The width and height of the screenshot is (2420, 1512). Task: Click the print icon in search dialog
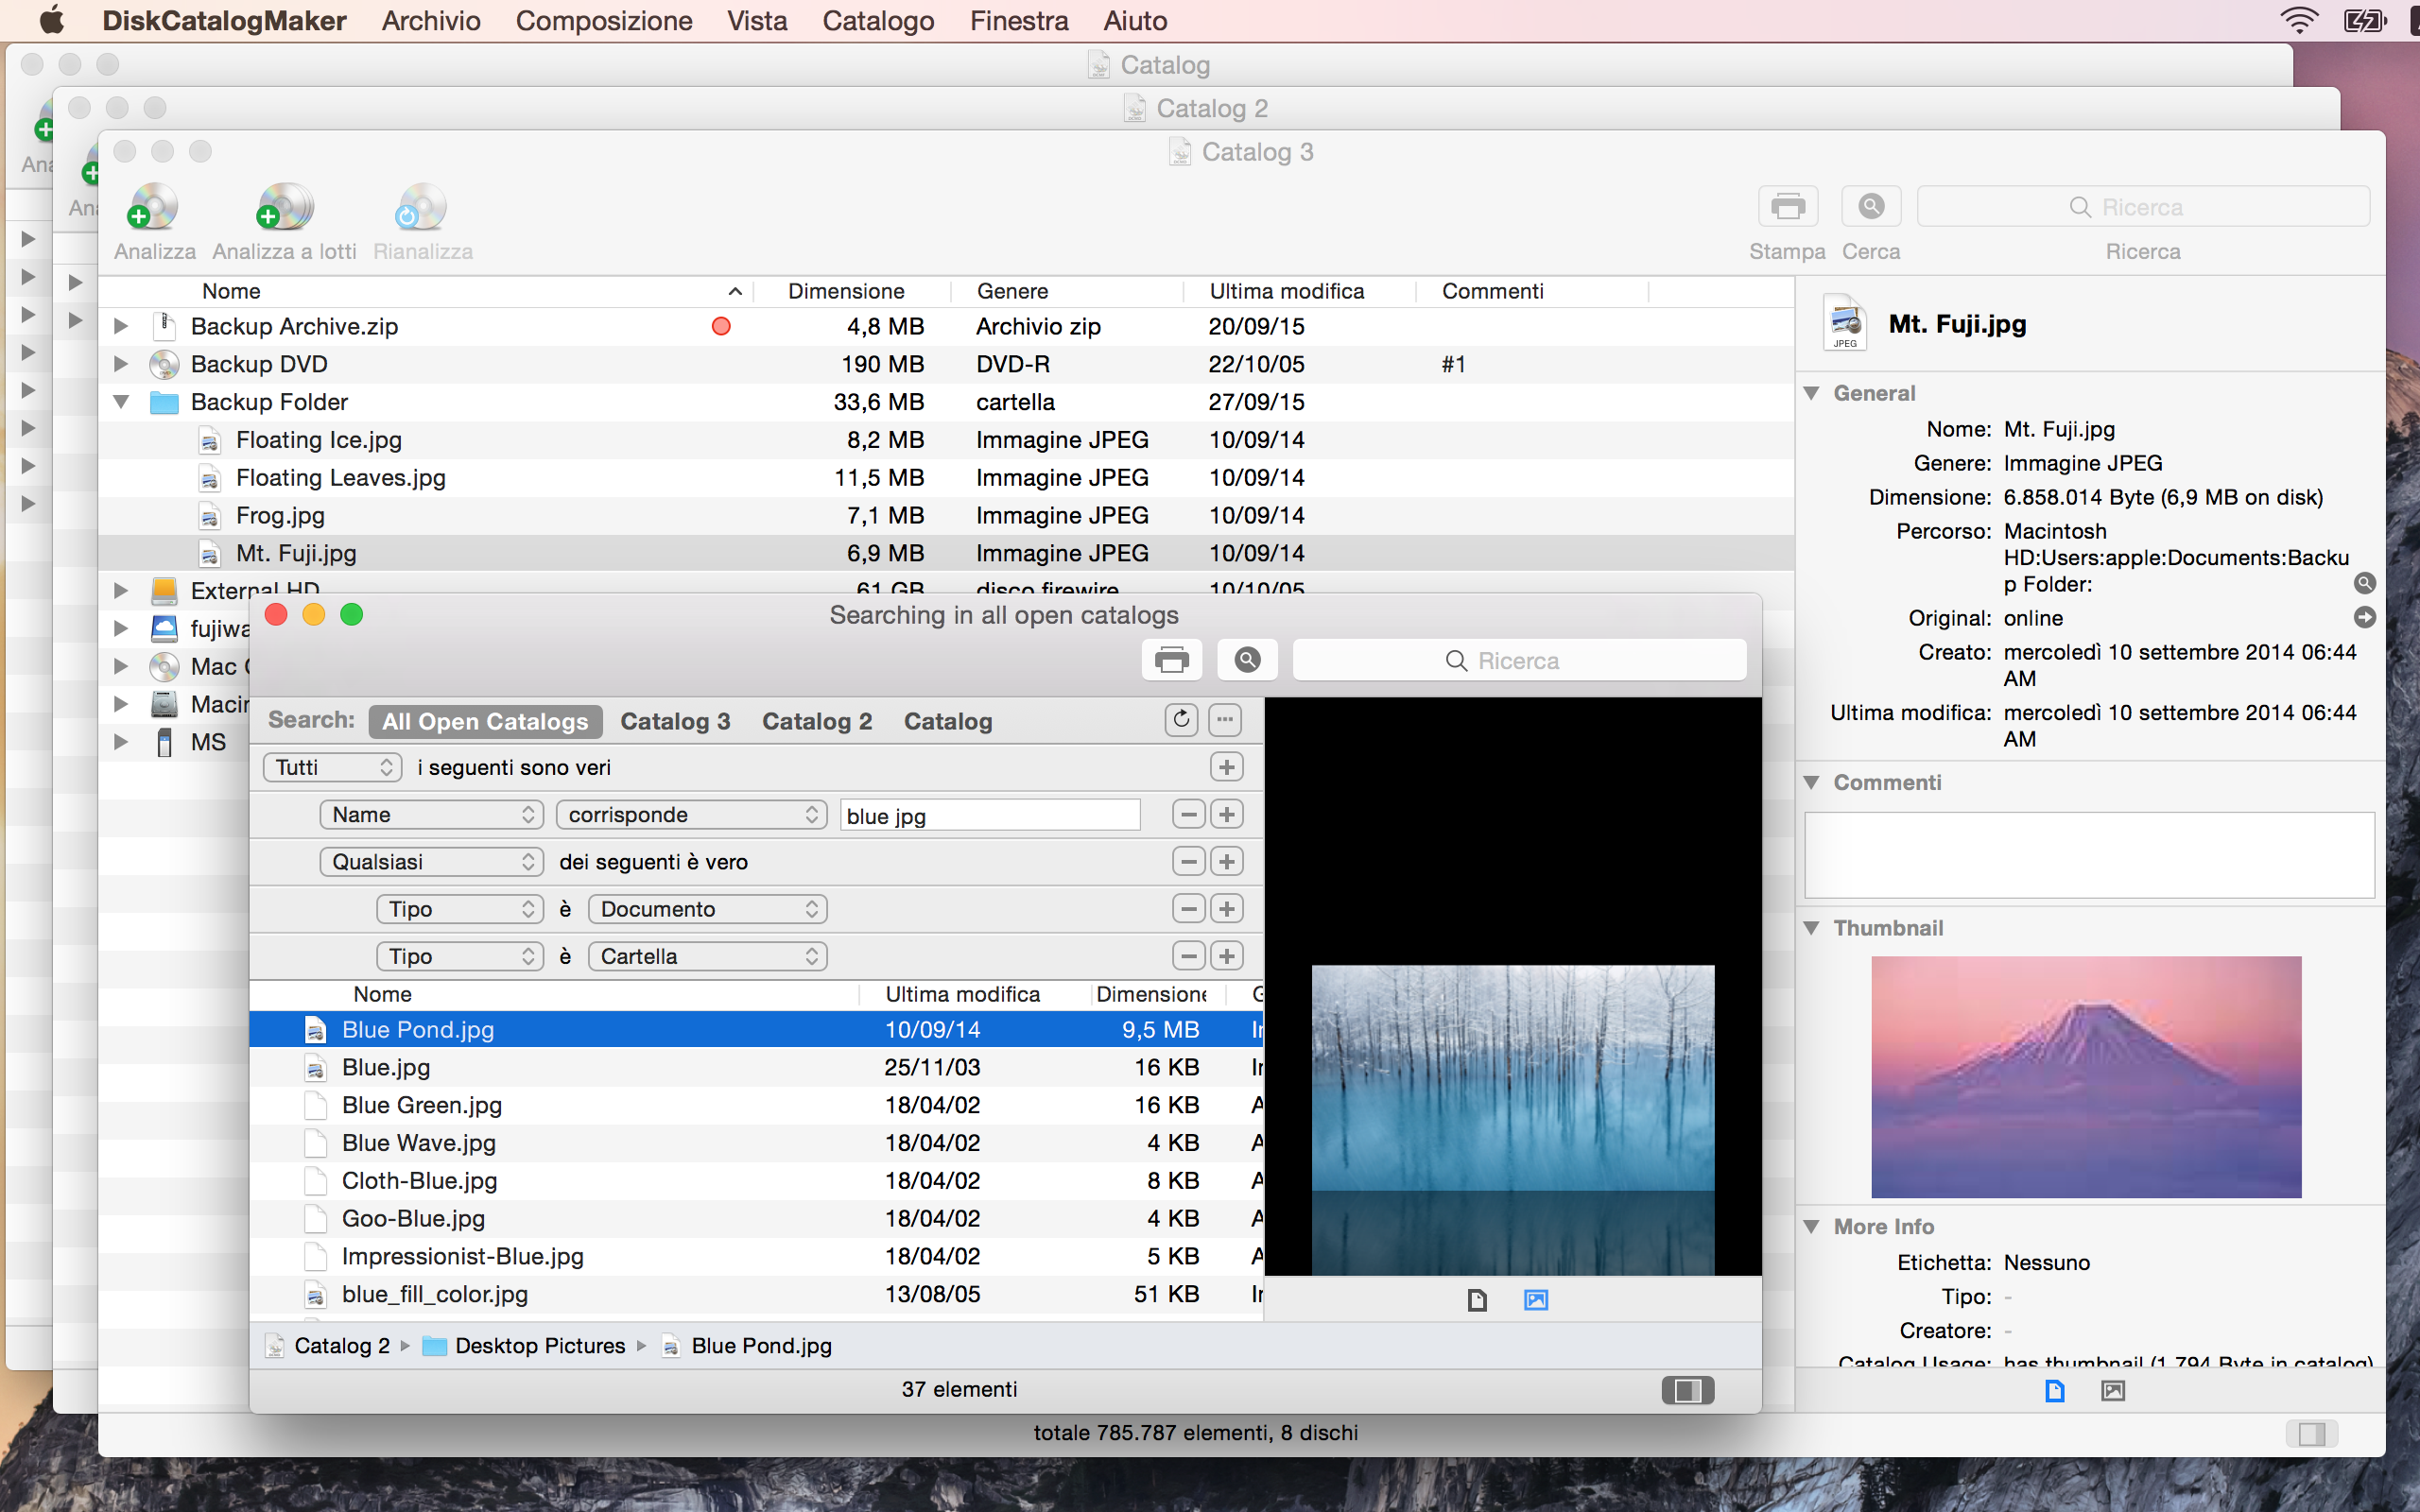pyautogui.click(x=1172, y=659)
